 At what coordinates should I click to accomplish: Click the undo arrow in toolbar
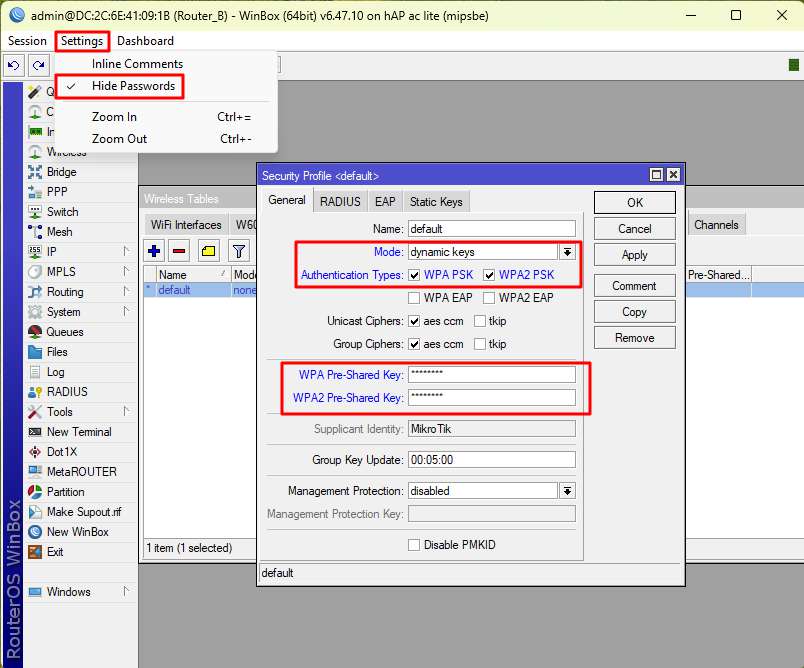14,65
